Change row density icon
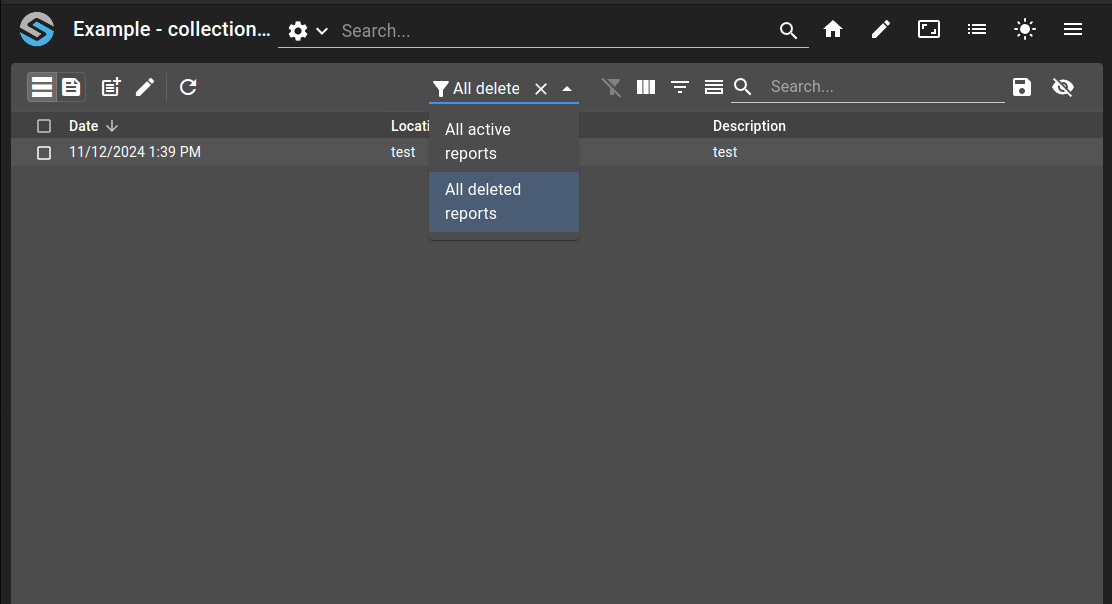 (713, 87)
